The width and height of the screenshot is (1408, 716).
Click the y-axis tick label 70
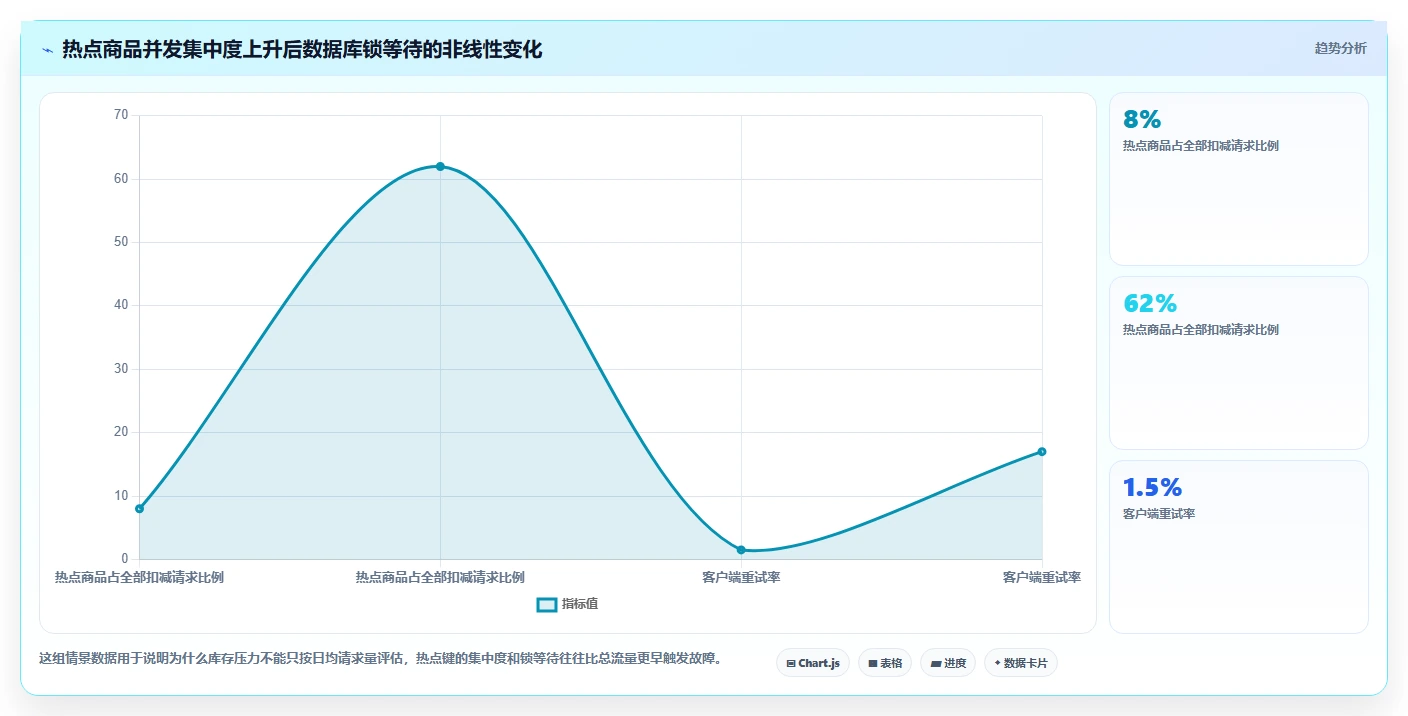[121, 115]
